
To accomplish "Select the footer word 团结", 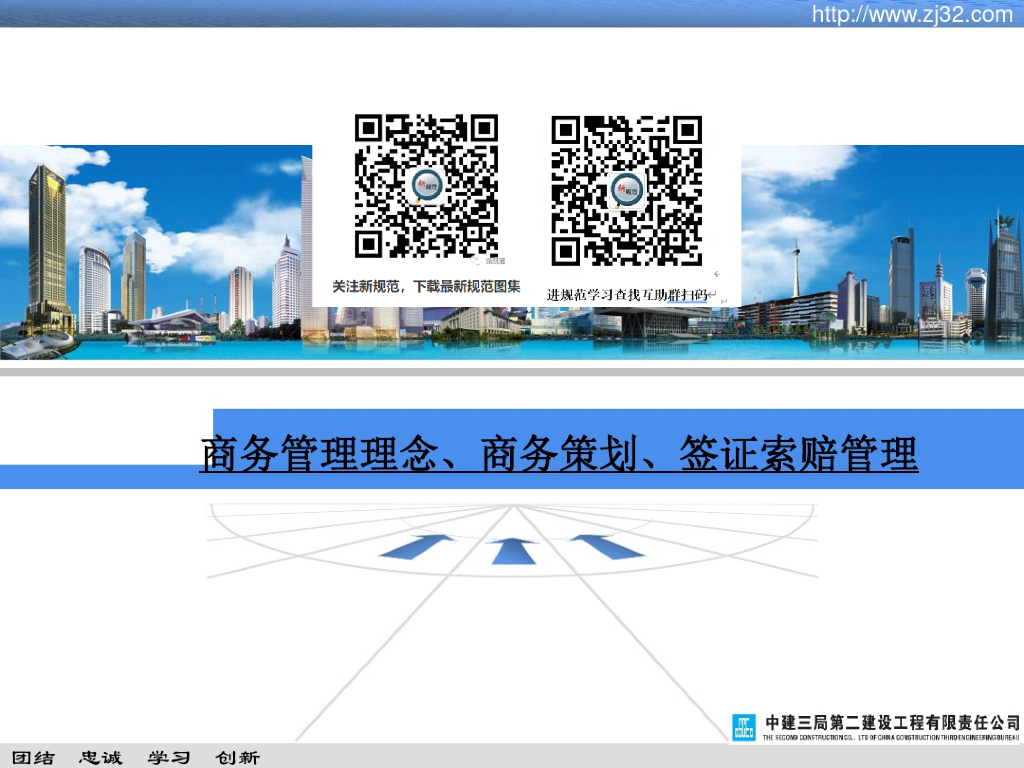I will tap(33, 758).
